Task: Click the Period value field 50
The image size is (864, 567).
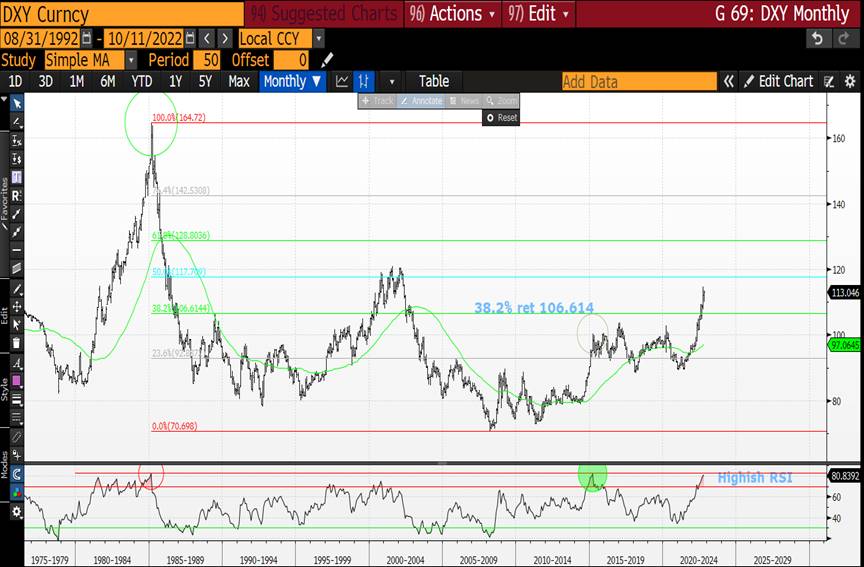Action: pos(206,60)
